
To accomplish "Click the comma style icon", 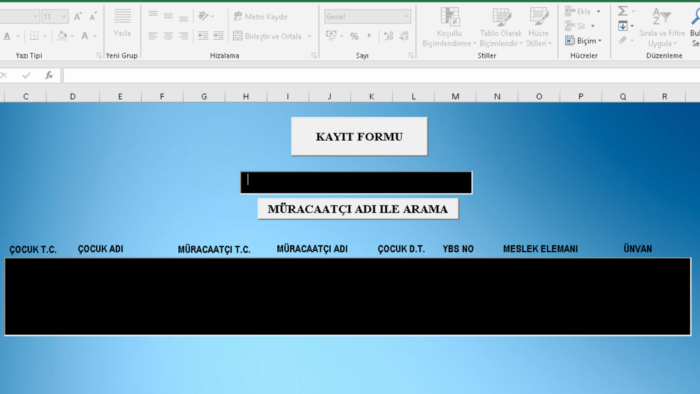I will 369,36.
